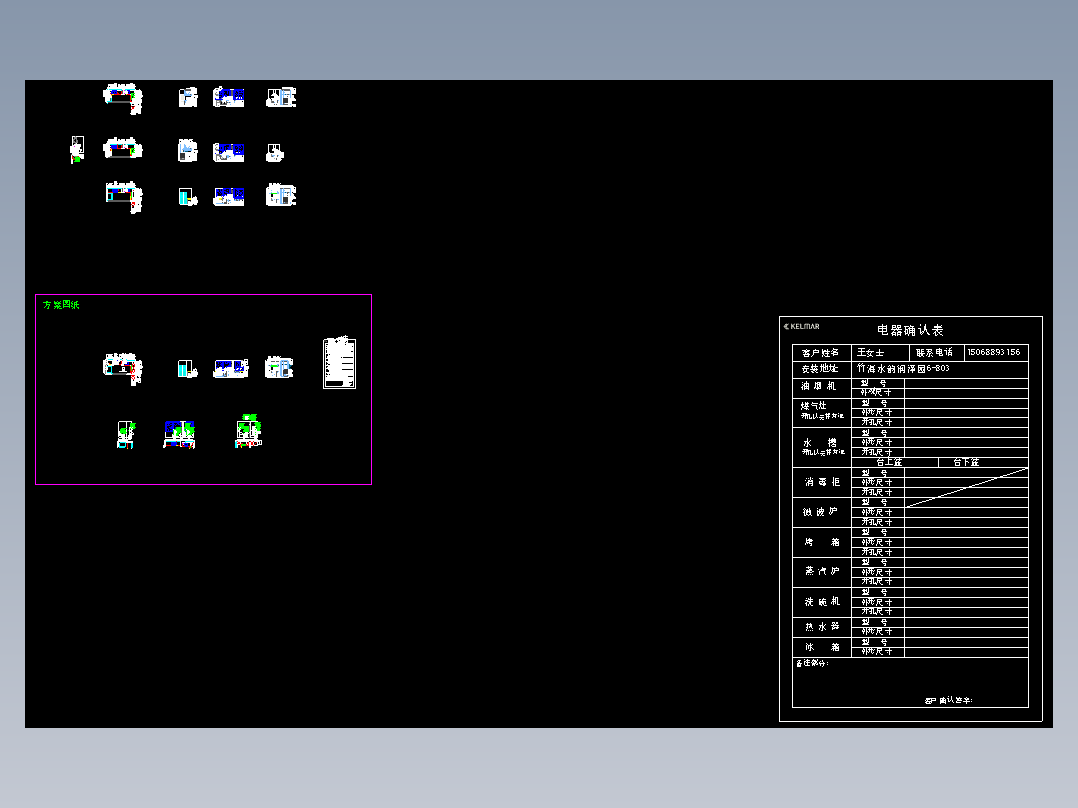Click the 微波炉 row label
The image size is (1078, 808).
tap(822, 512)
